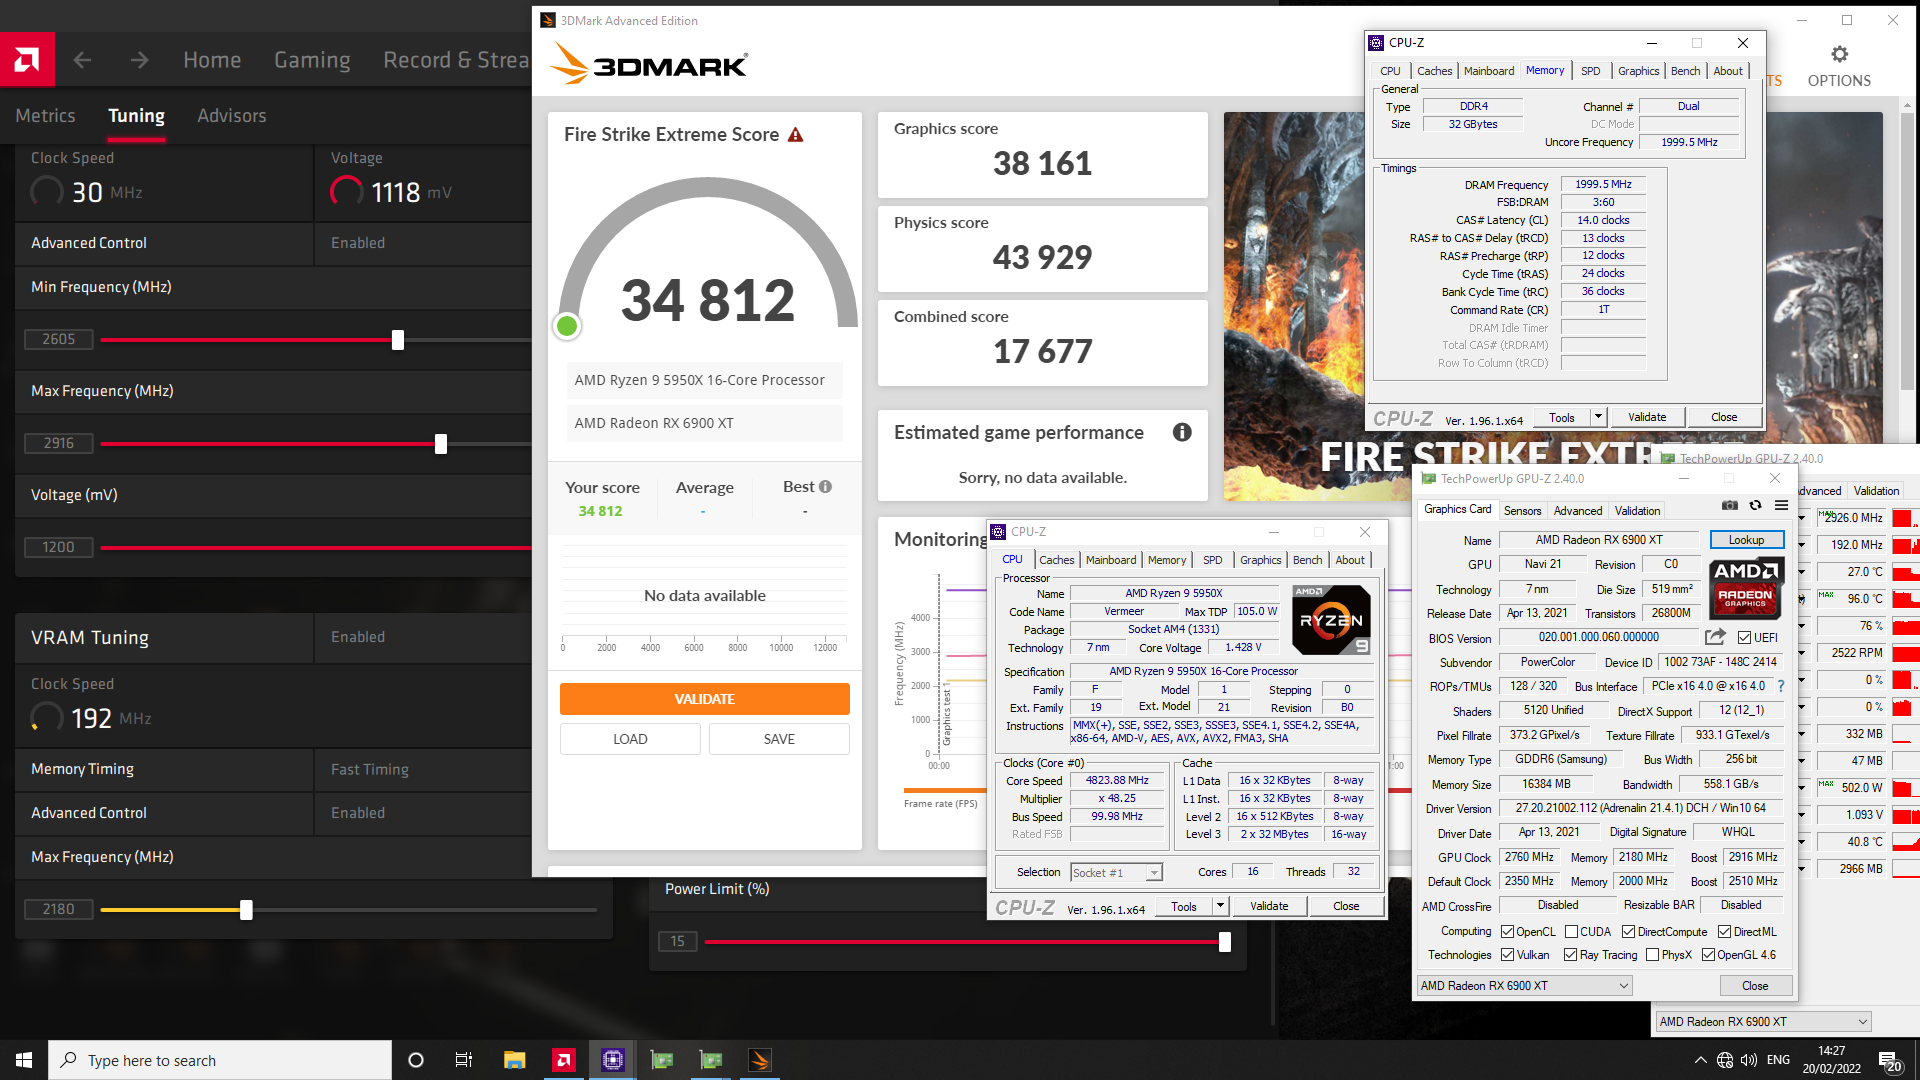Click the SAVE button in 3DMark
The width and height of the screenshot is (1920, 1080).
tap(779, 739)
